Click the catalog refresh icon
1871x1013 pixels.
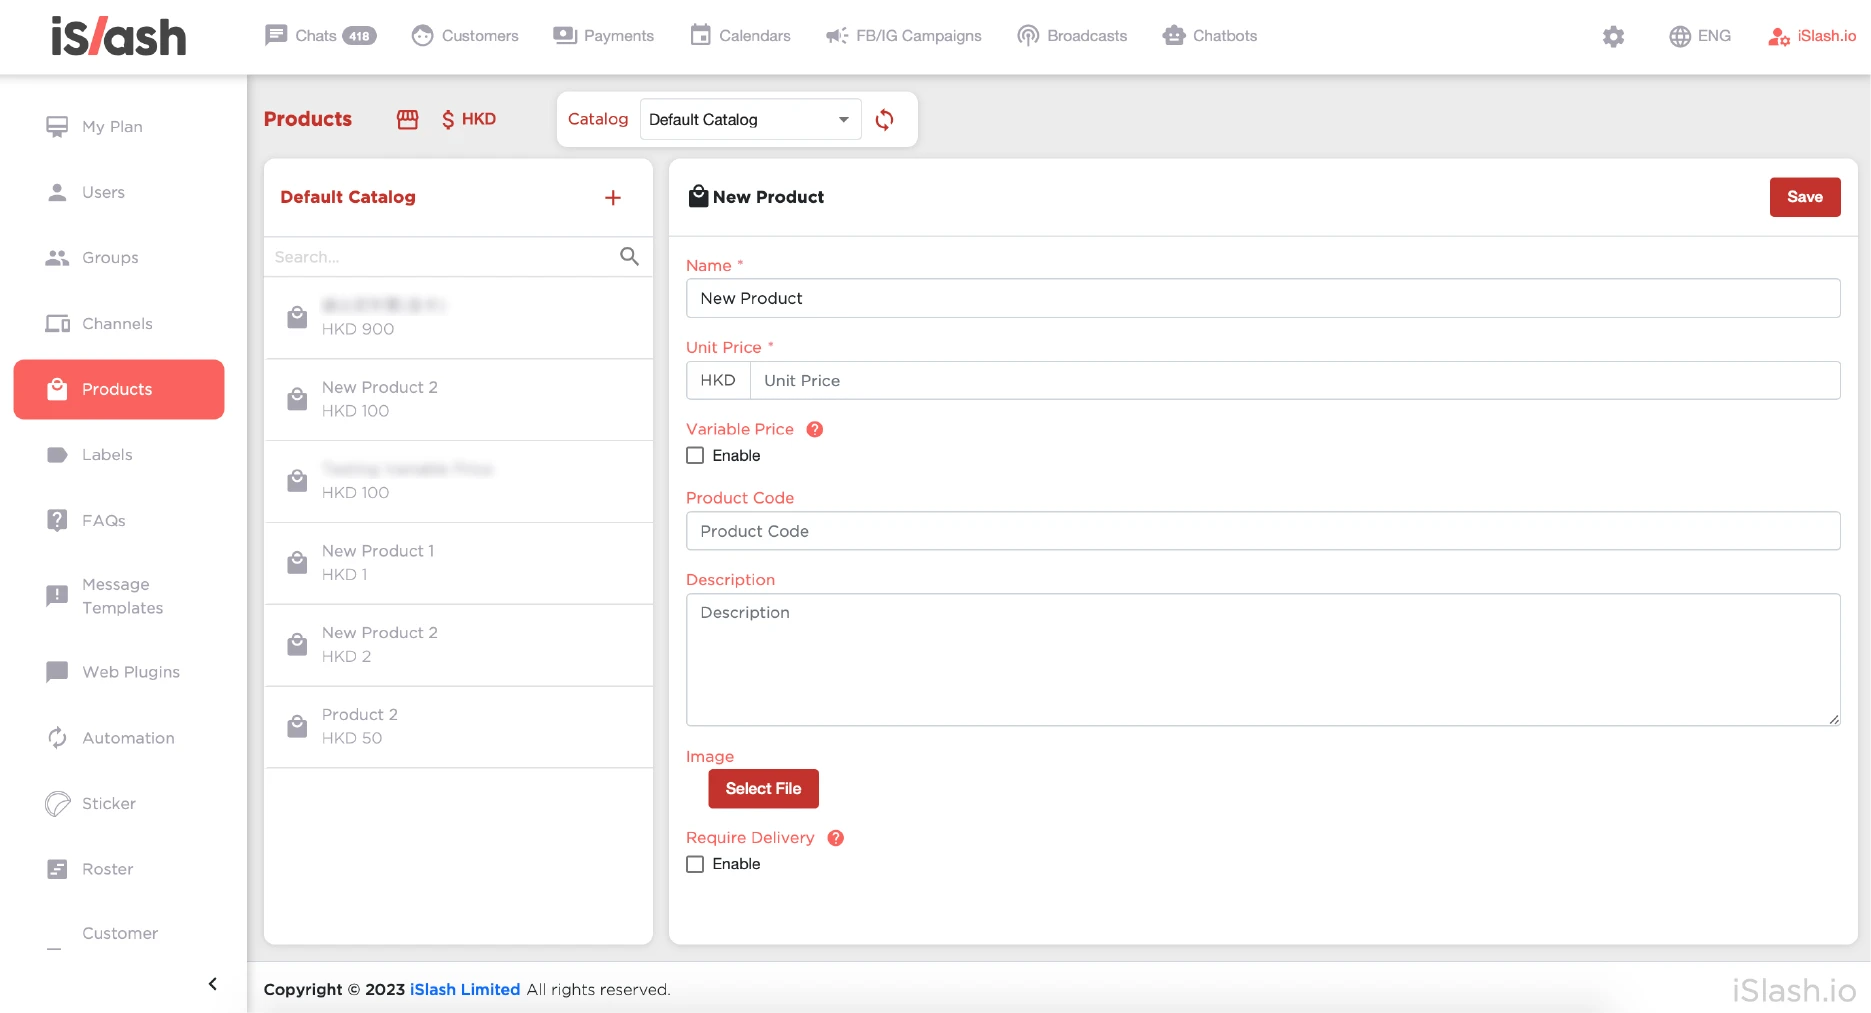[x=884, y=120]
